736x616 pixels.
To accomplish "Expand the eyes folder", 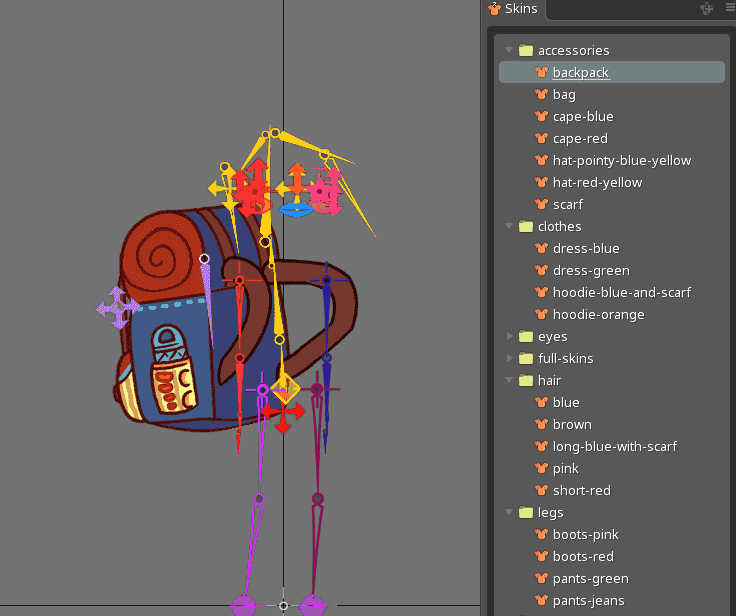I will (510, 337).
